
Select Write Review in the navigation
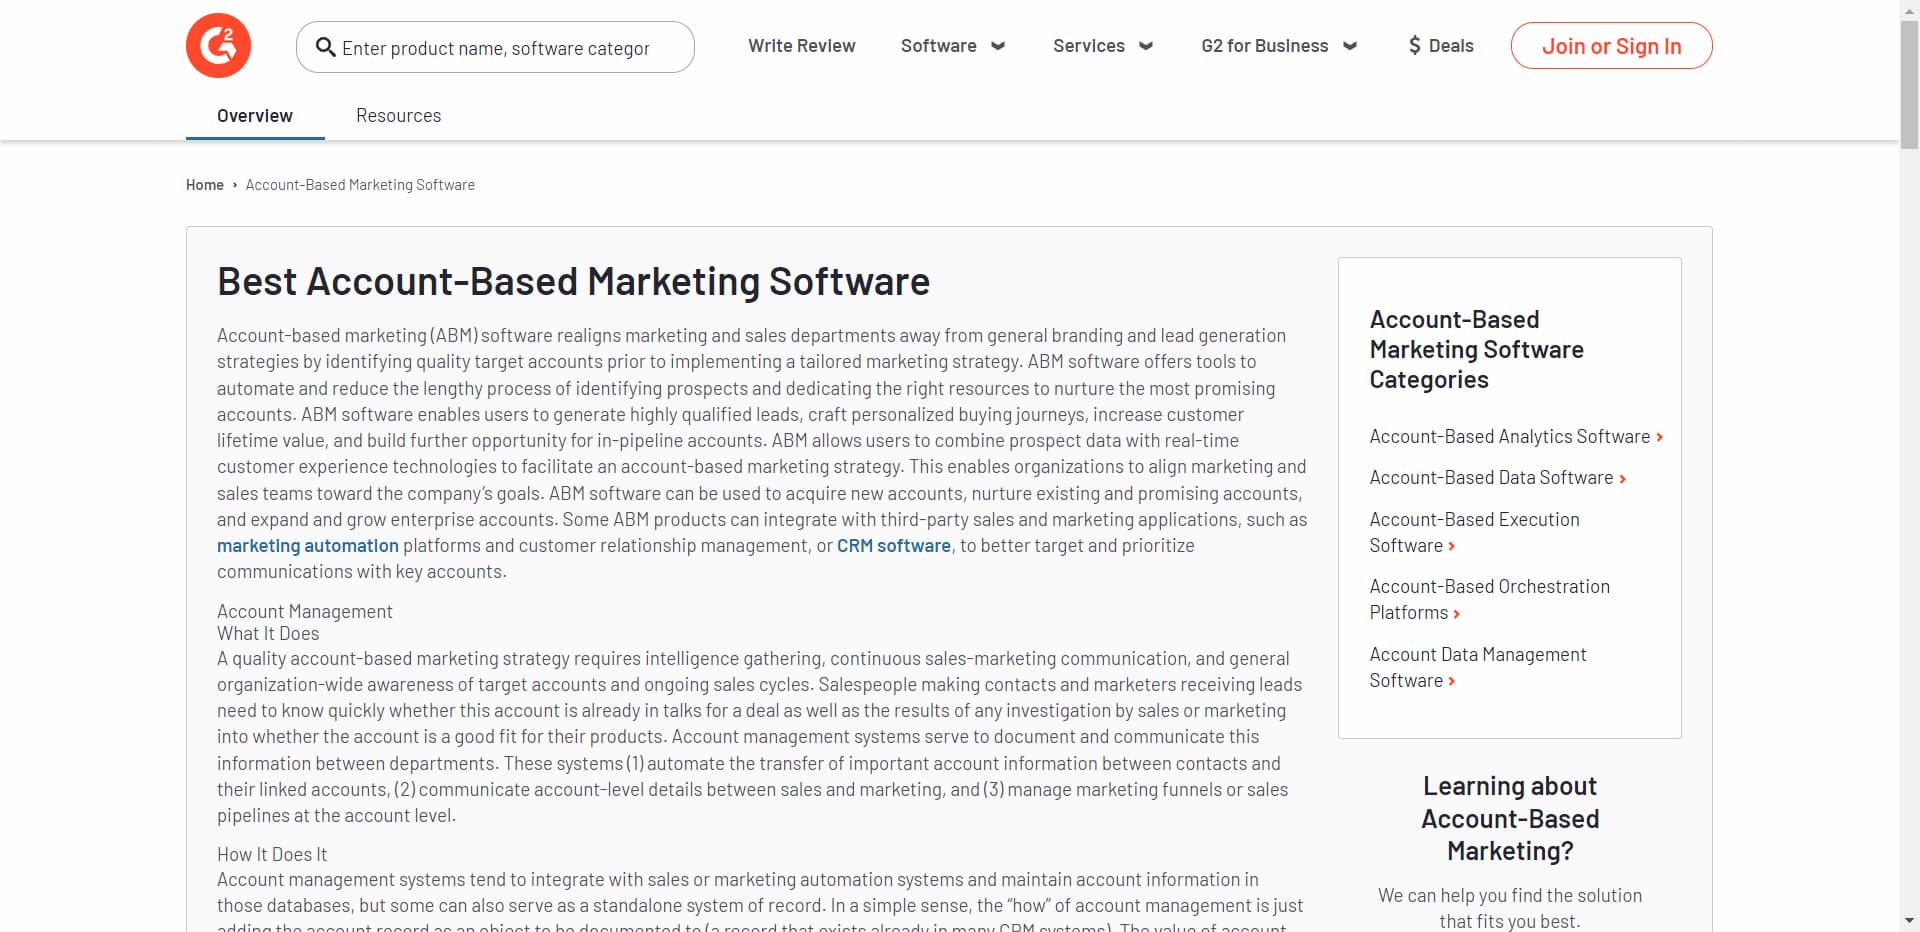(802, 46)
